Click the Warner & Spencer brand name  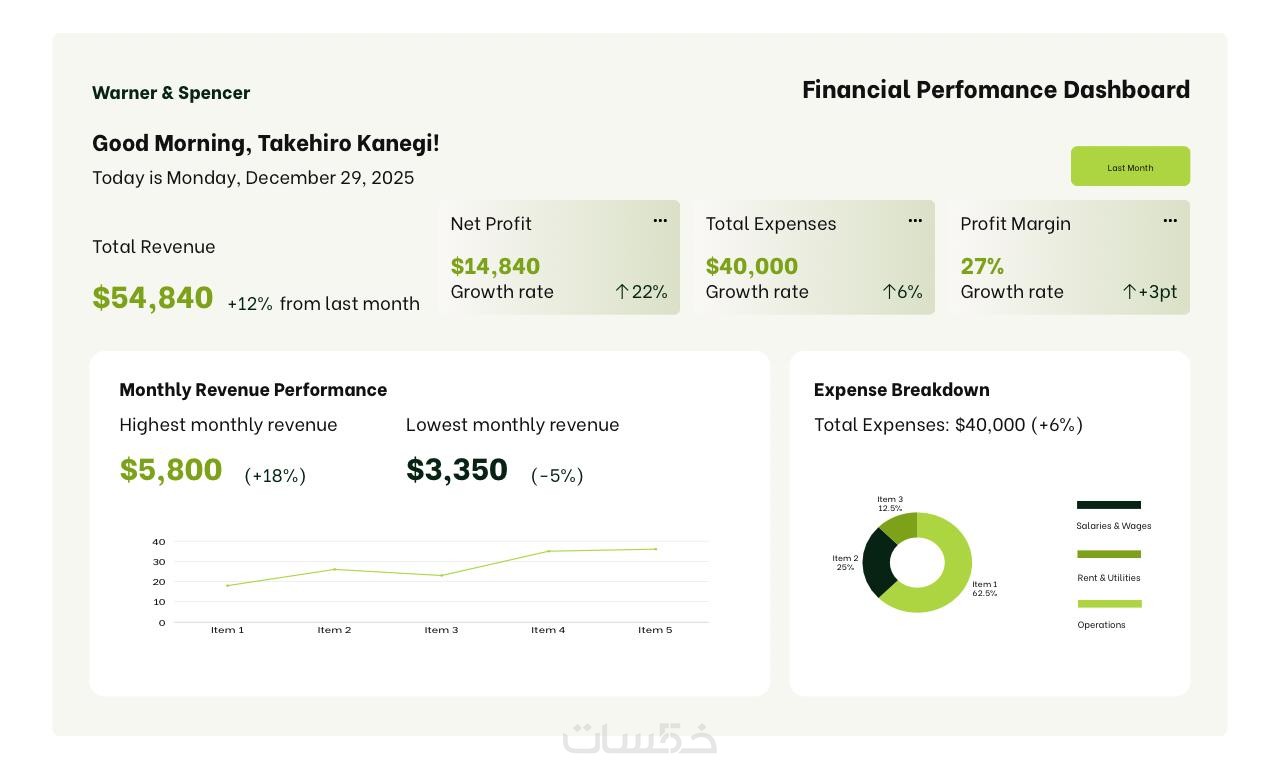[171, 93]
